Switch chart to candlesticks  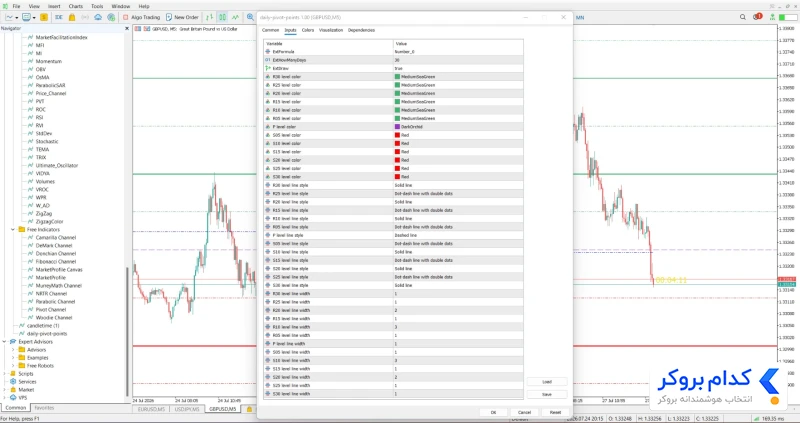222,17
